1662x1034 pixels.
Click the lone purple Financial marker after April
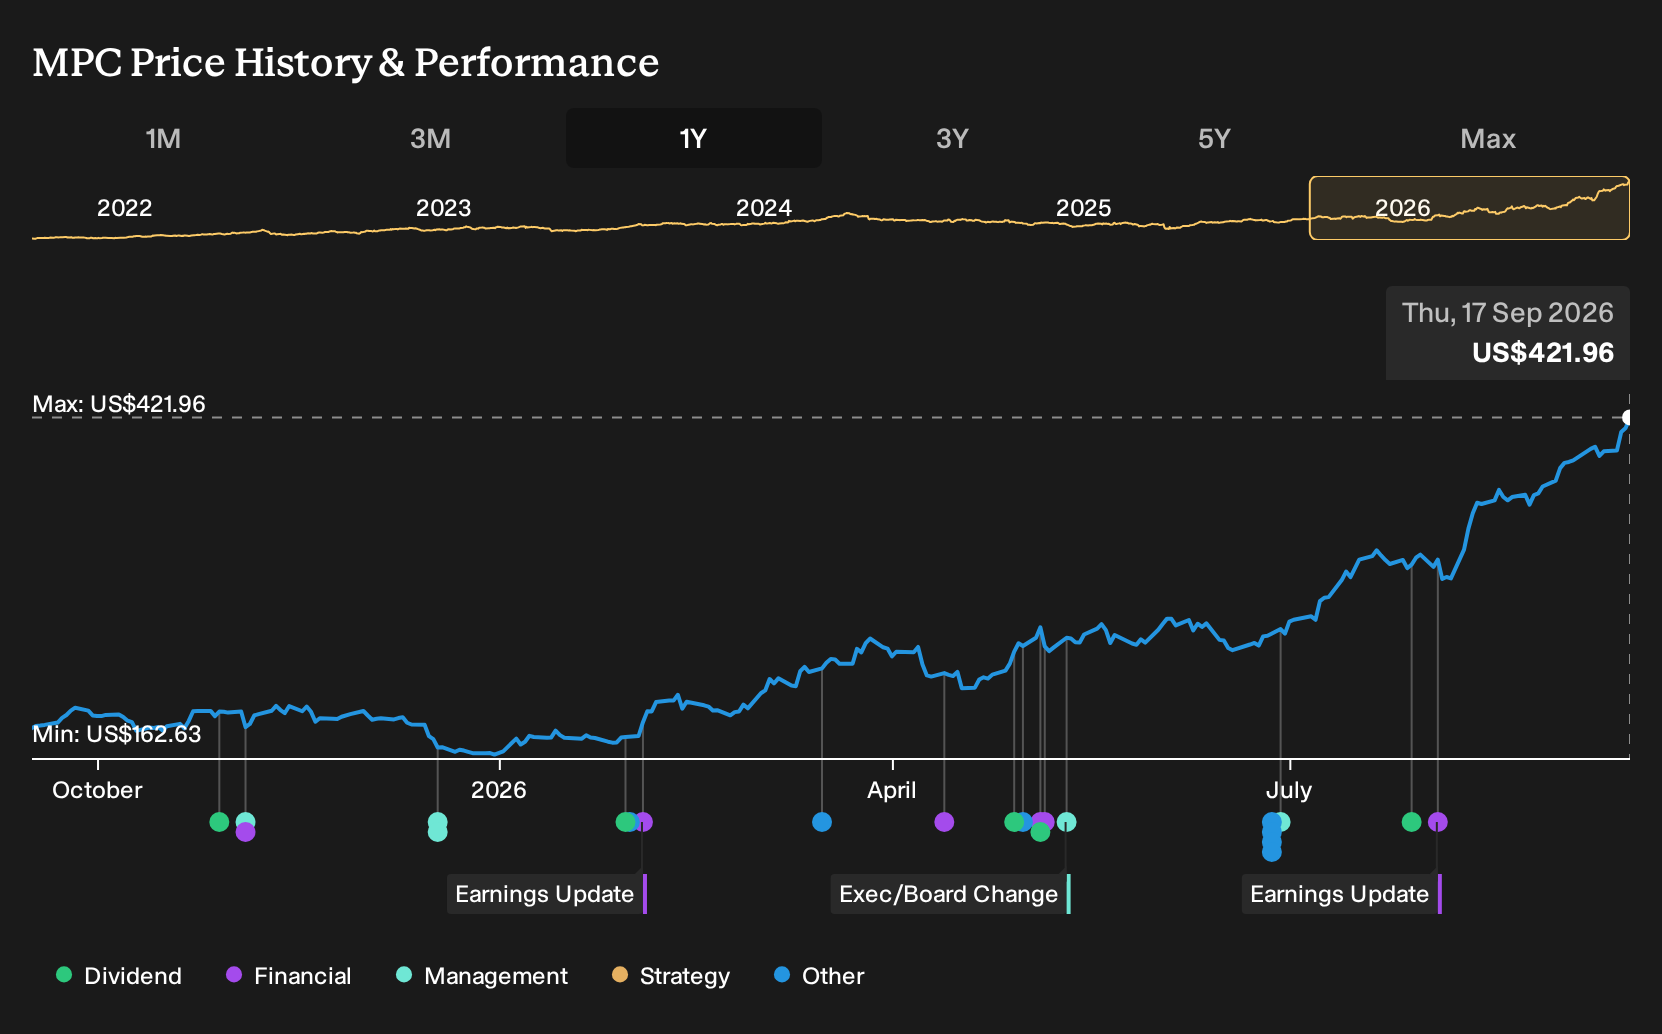point(944,822)
